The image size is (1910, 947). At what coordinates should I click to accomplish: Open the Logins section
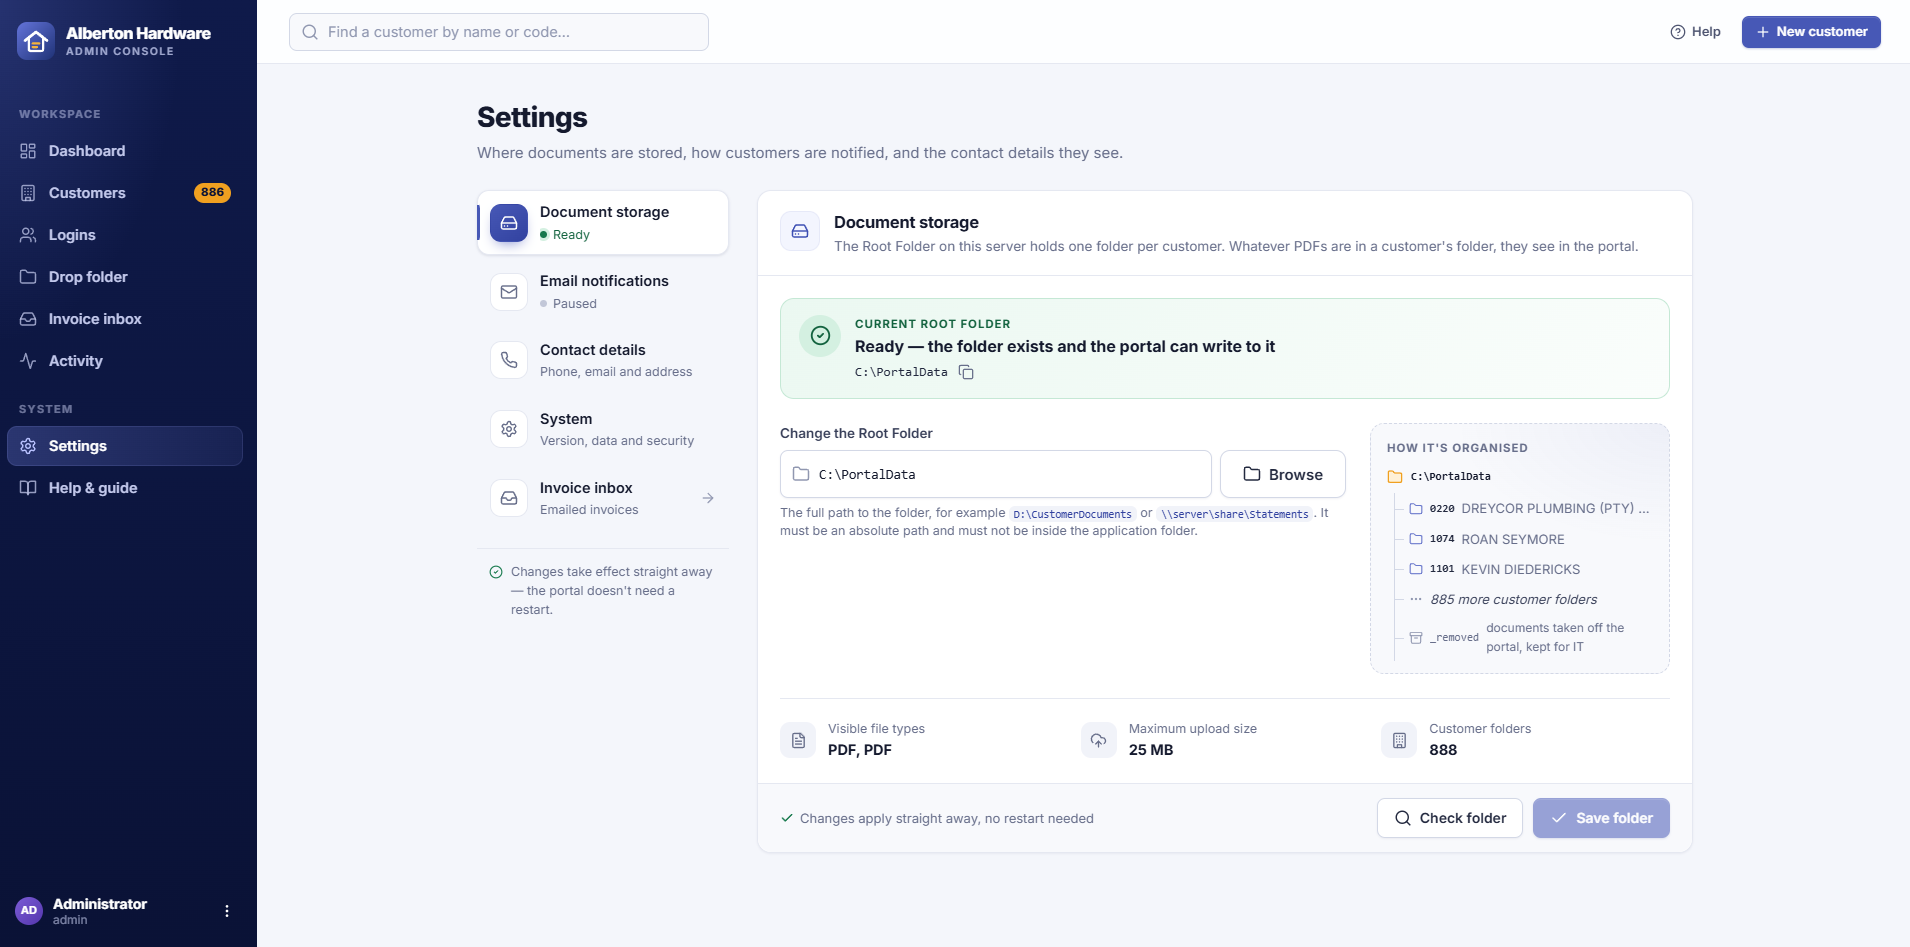125,235
